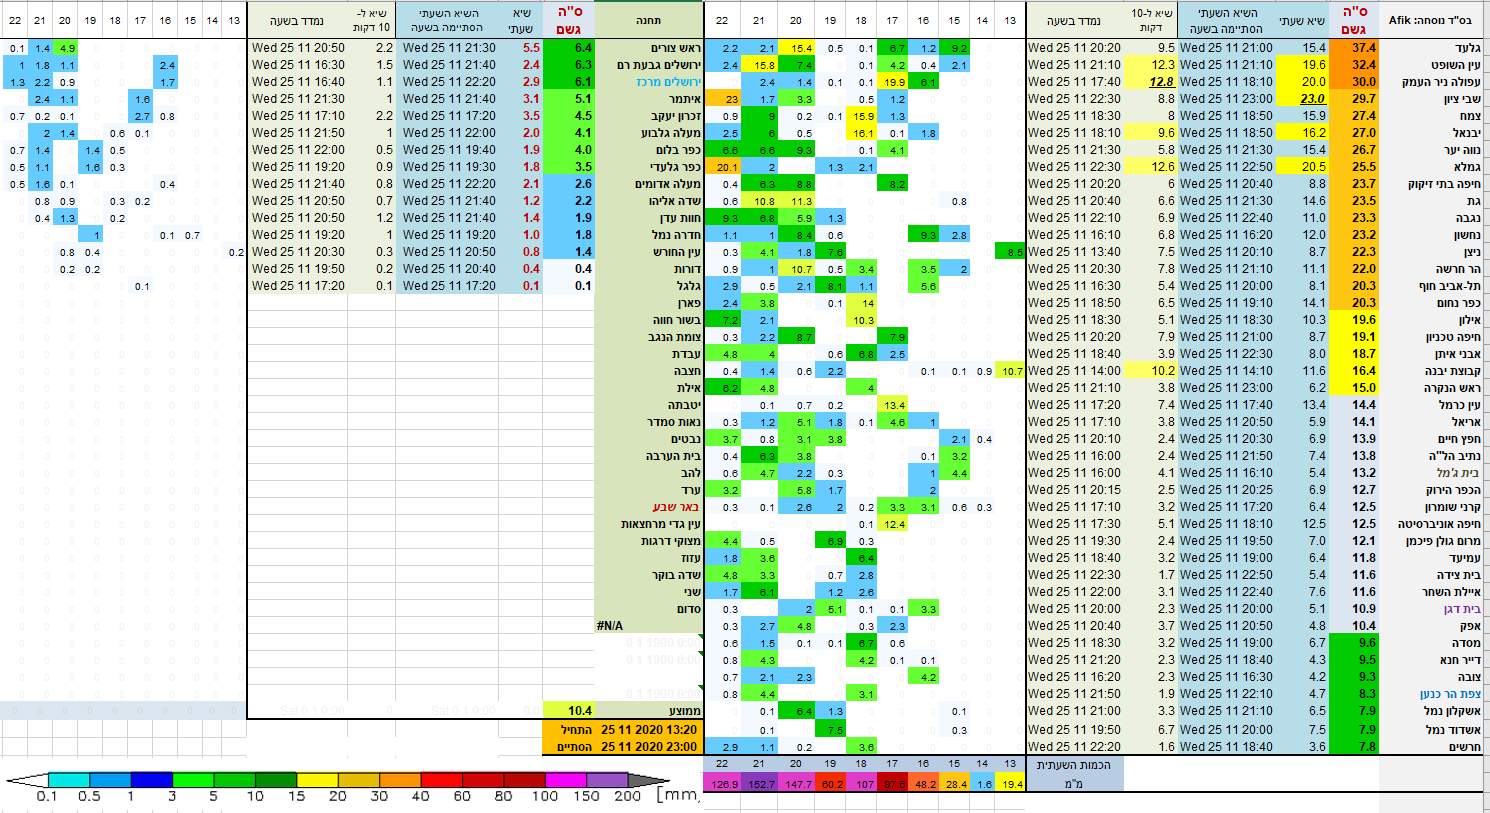Select the start time 13:20 cell
This screenshot has height=813, width=1490.
pos(649,729)
